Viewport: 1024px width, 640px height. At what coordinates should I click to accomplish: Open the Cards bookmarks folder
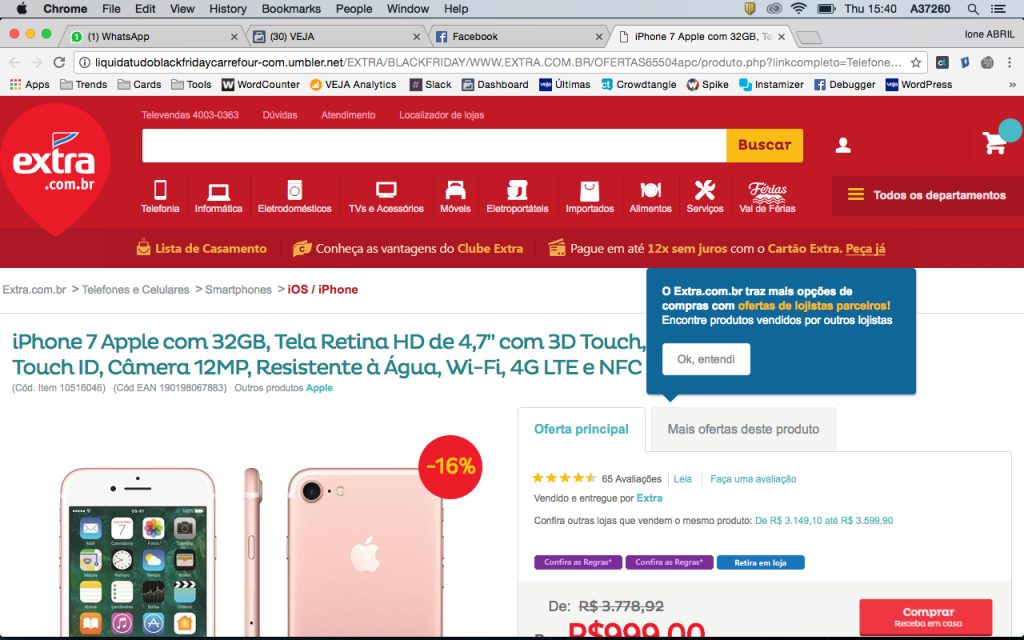coord(139,84)
